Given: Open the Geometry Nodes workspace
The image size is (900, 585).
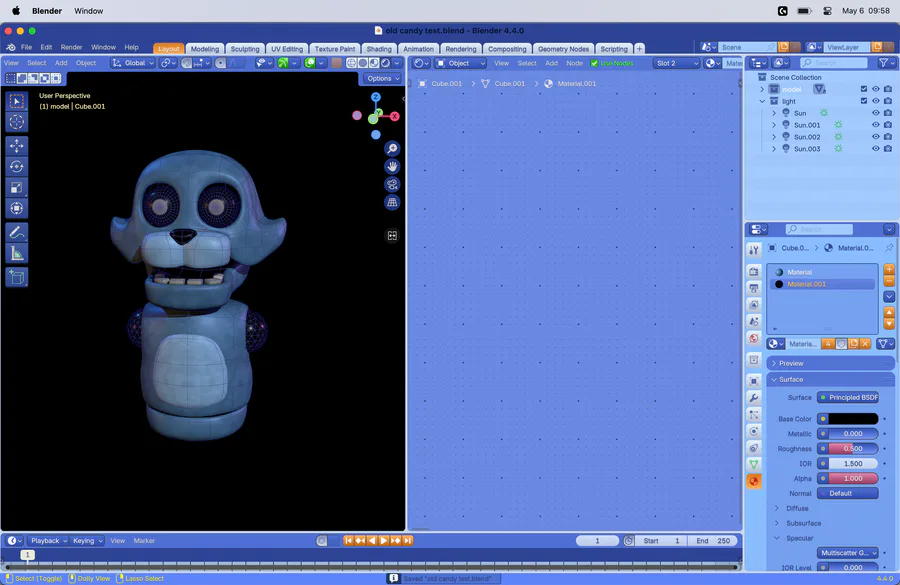Looking at the screenshot, I should pos(563,49).
